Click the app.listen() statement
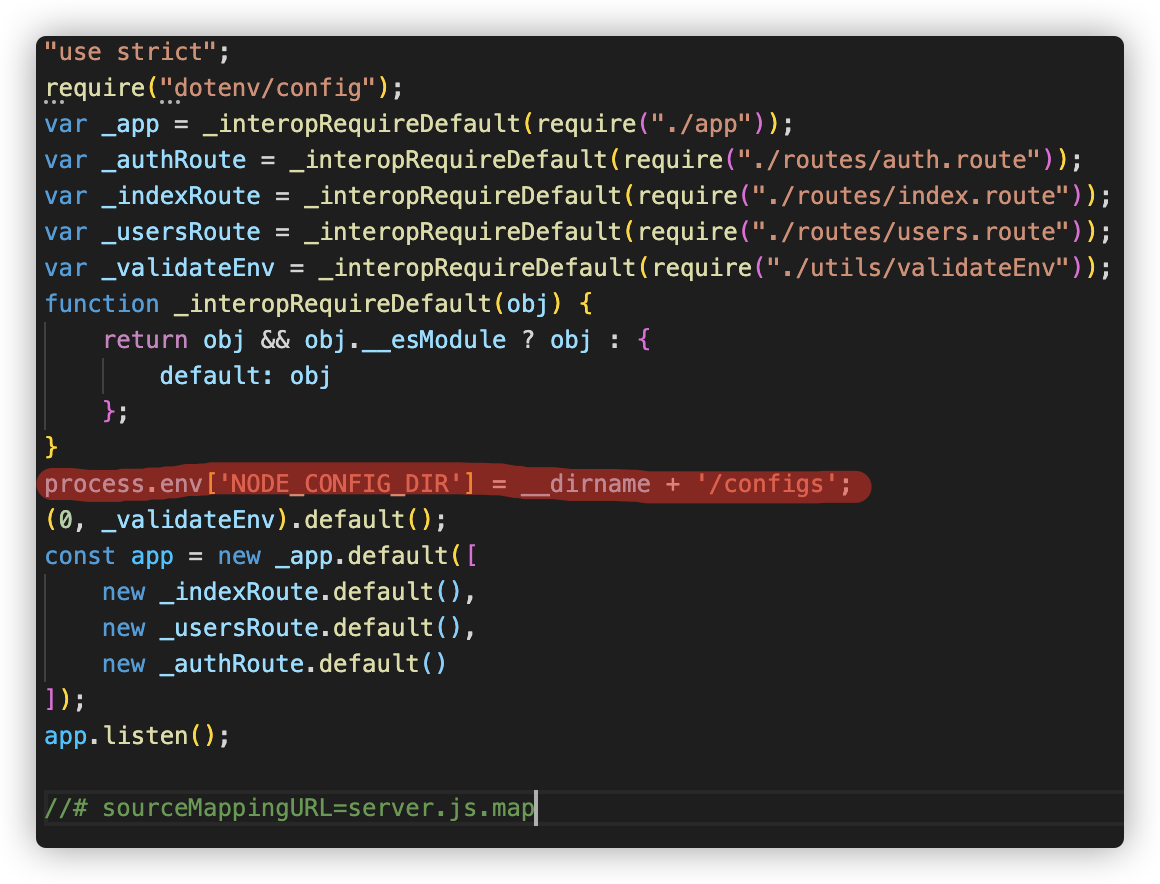Screen dimensions: 1160x884 [x=138, y=737]
